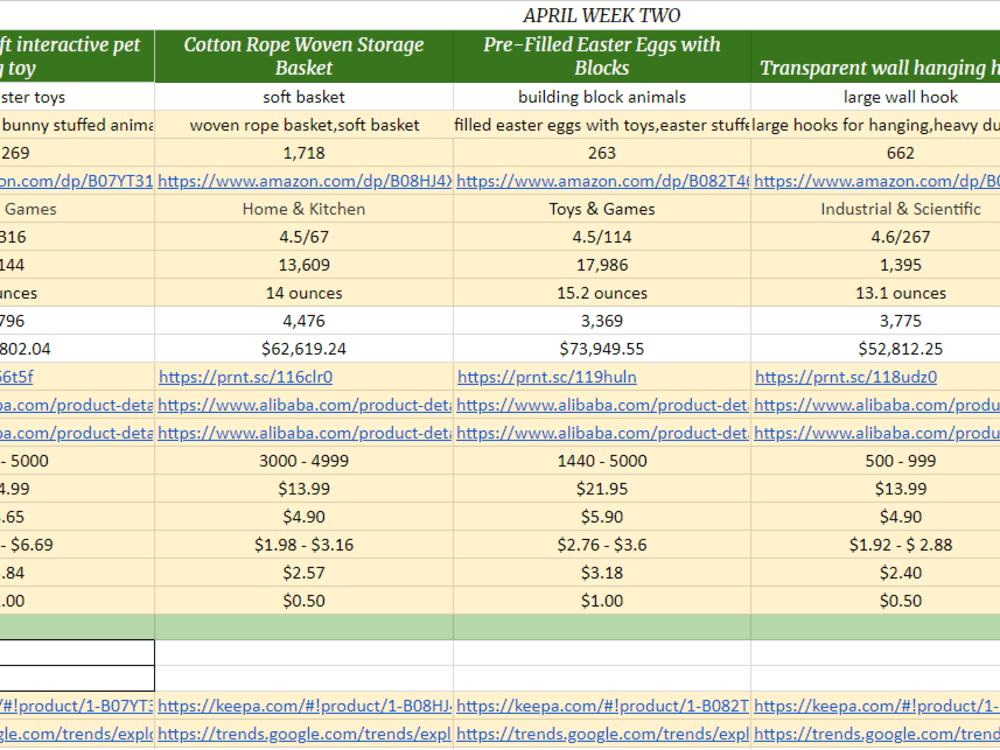The height and width of the screenshot is (750, 1000).
Task: Select the MOQ cell 500 - 999
Action: pos(876,461)
